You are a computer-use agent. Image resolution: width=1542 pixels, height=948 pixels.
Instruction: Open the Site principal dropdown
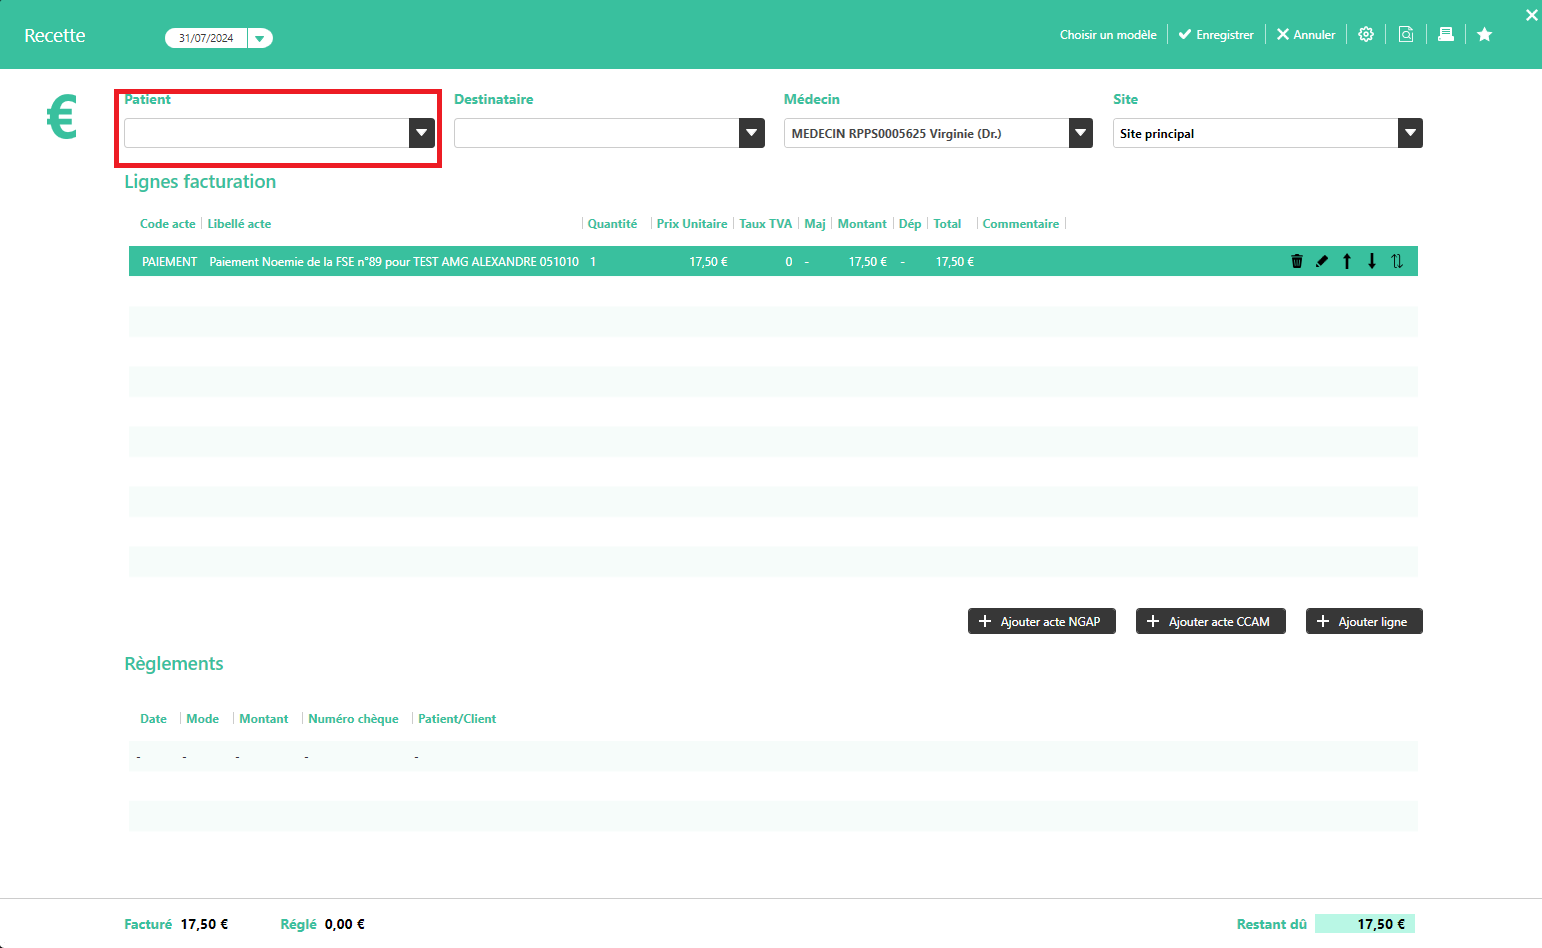[x=1410, y=133]
